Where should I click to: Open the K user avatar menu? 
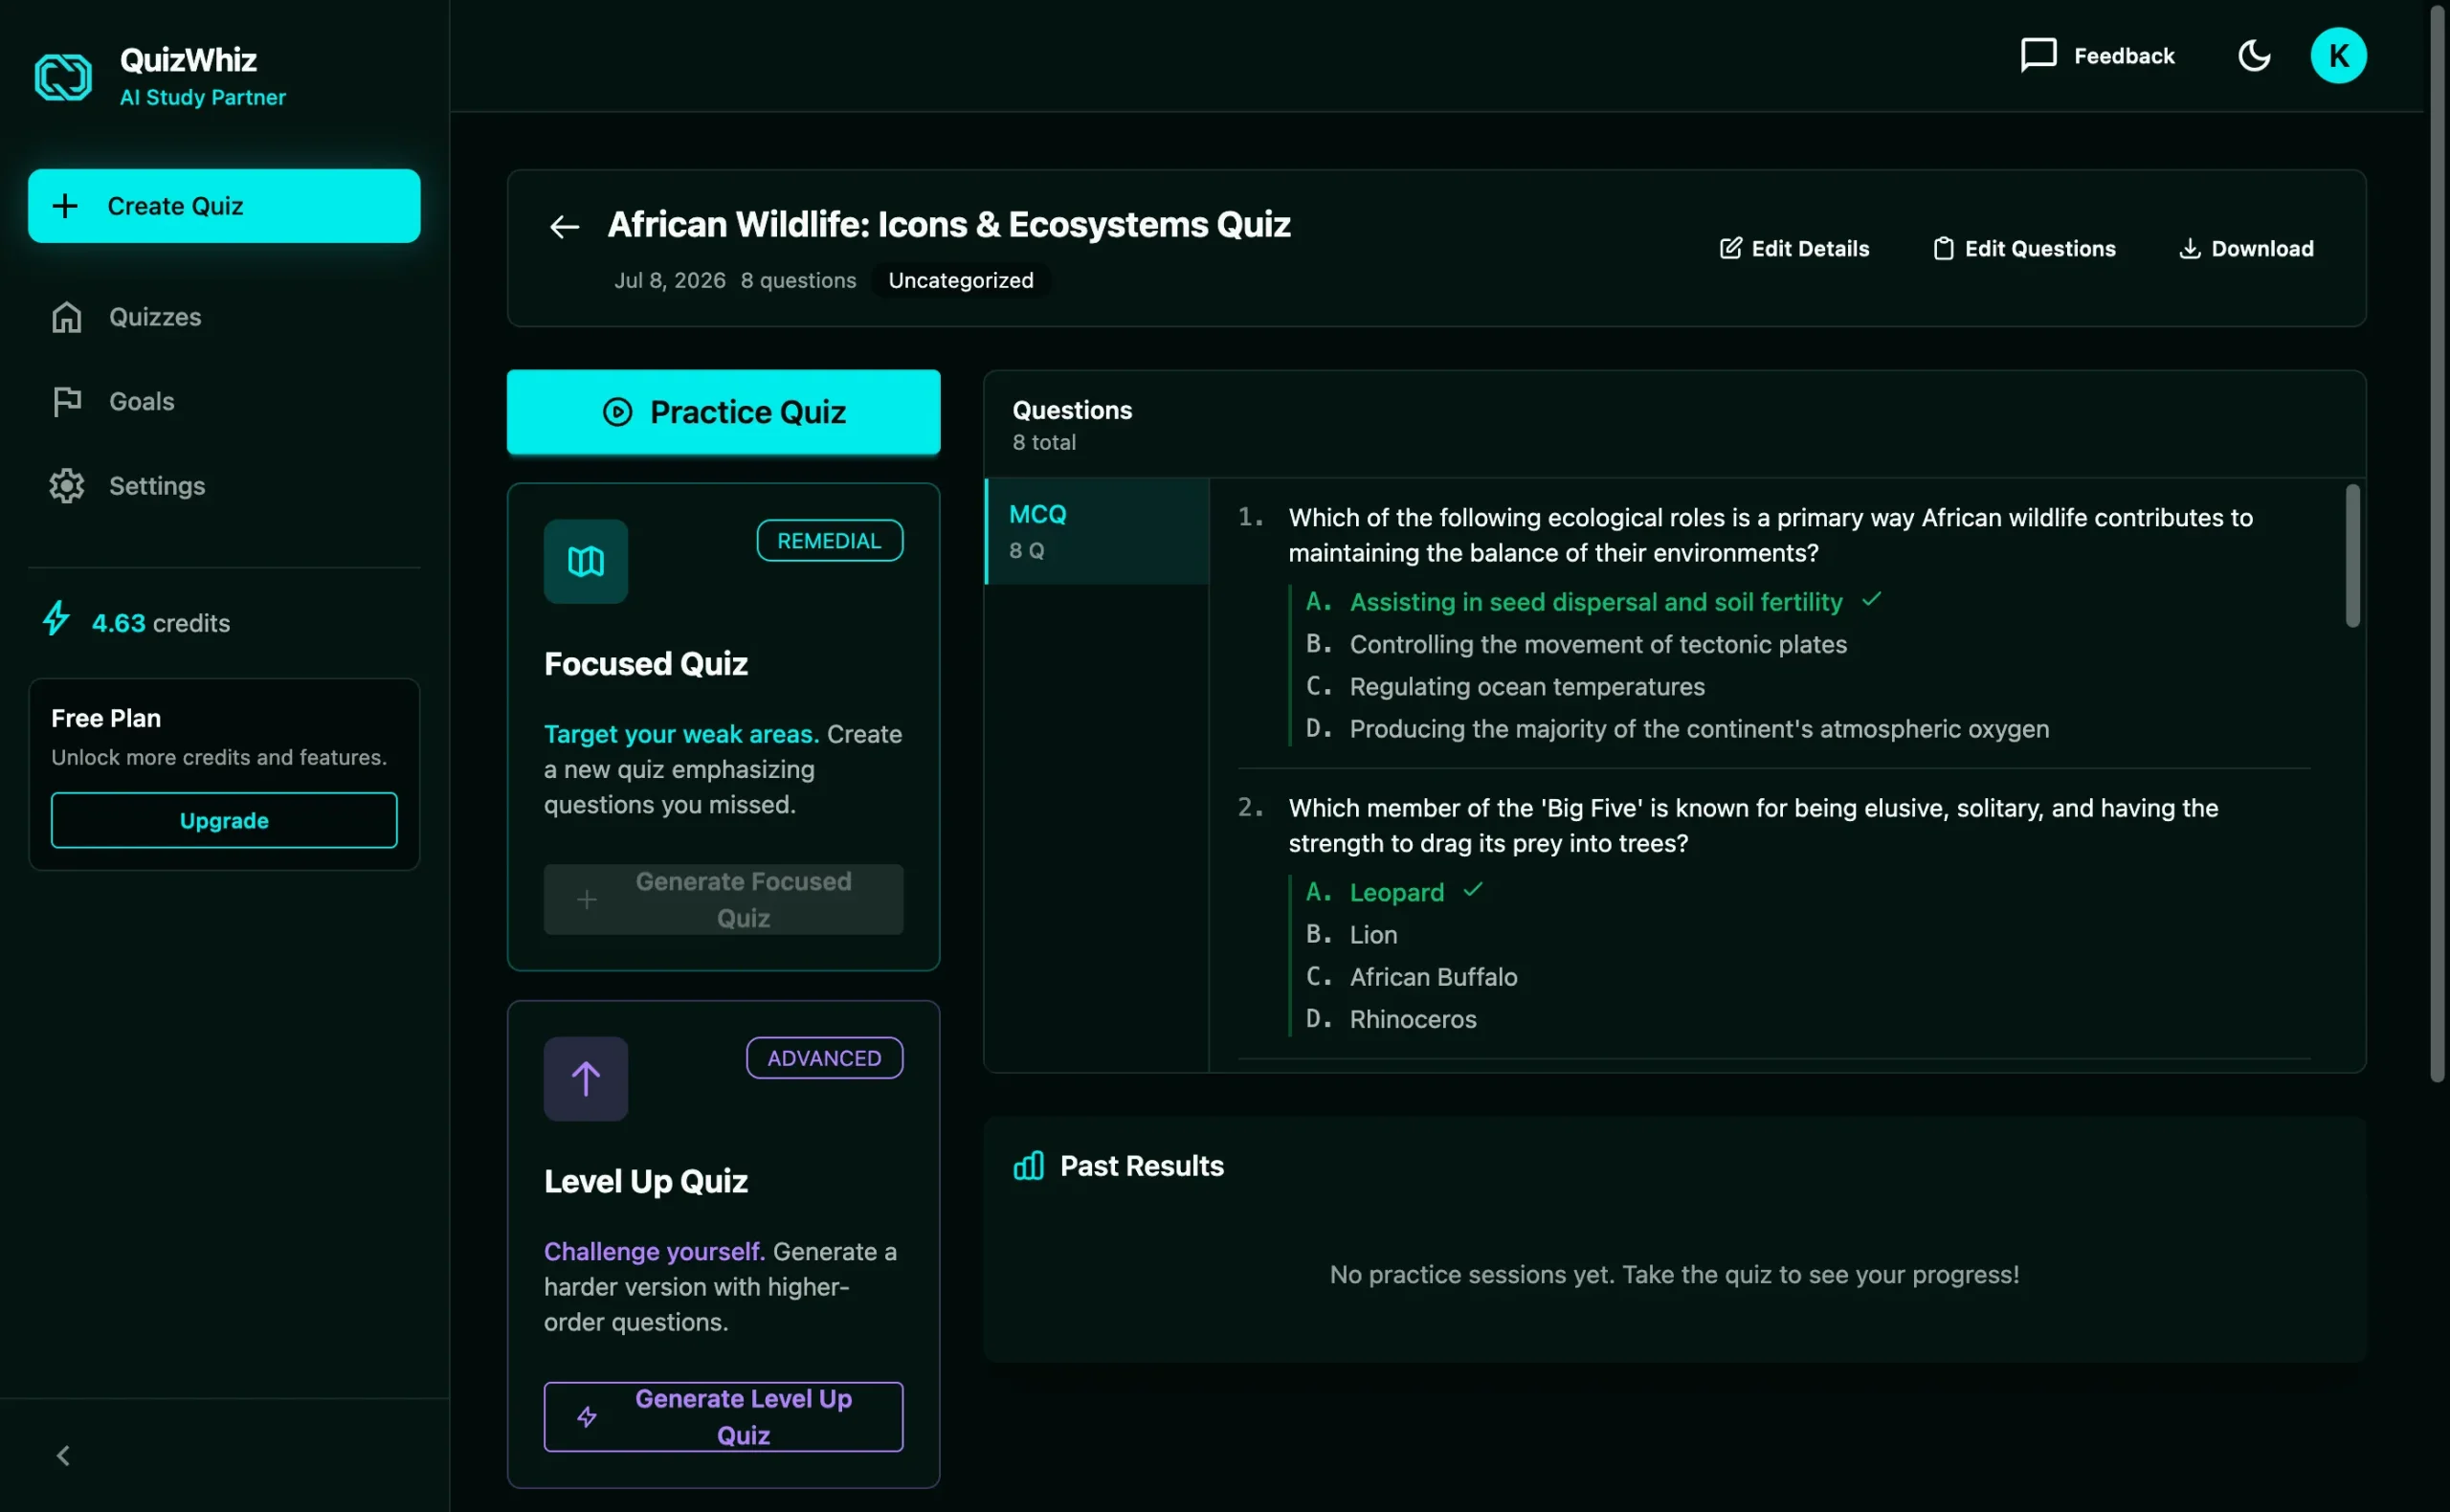(x=2337, y=55)
